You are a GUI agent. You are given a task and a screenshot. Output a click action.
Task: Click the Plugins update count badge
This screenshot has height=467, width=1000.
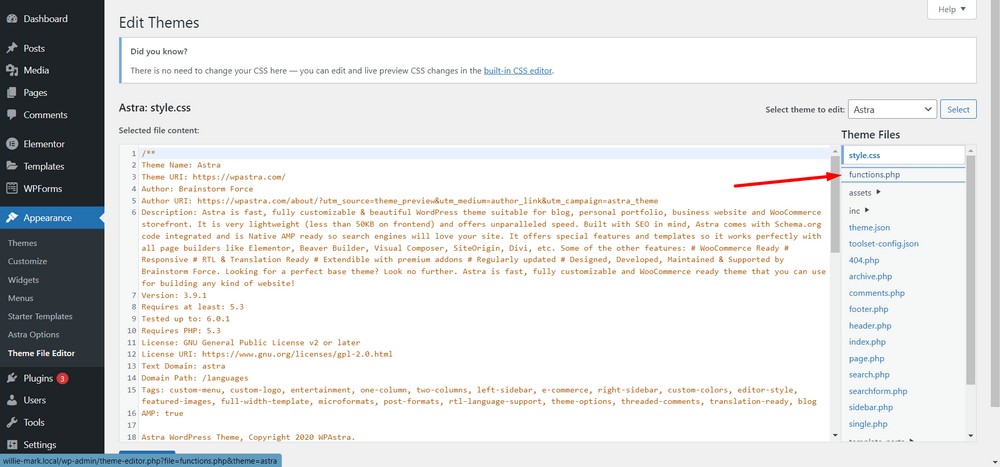62,378
